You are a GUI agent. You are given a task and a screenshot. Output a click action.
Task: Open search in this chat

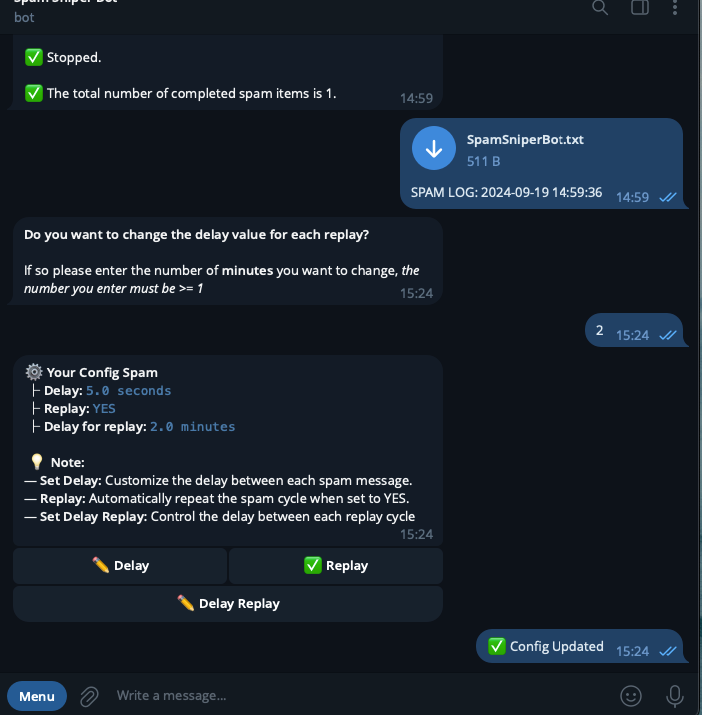click(600, 8)
